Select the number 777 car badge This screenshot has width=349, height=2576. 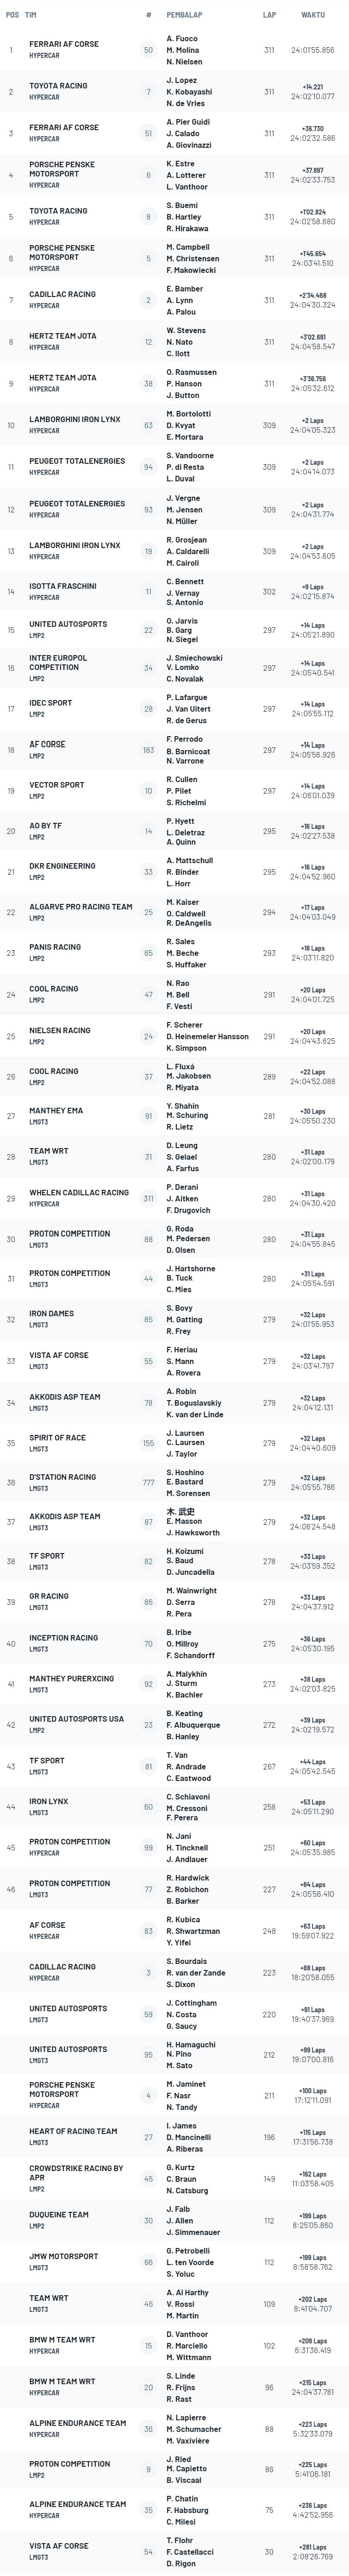point(149,1482)
